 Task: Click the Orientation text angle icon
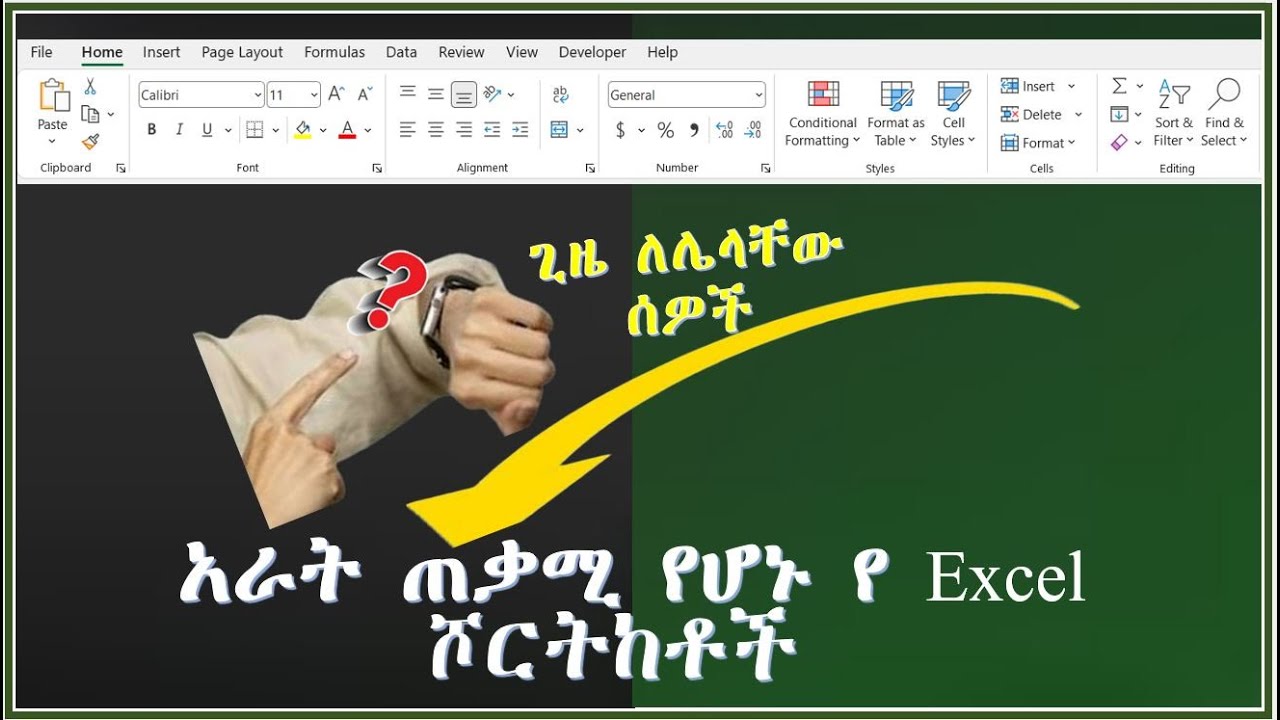(492, 94)
